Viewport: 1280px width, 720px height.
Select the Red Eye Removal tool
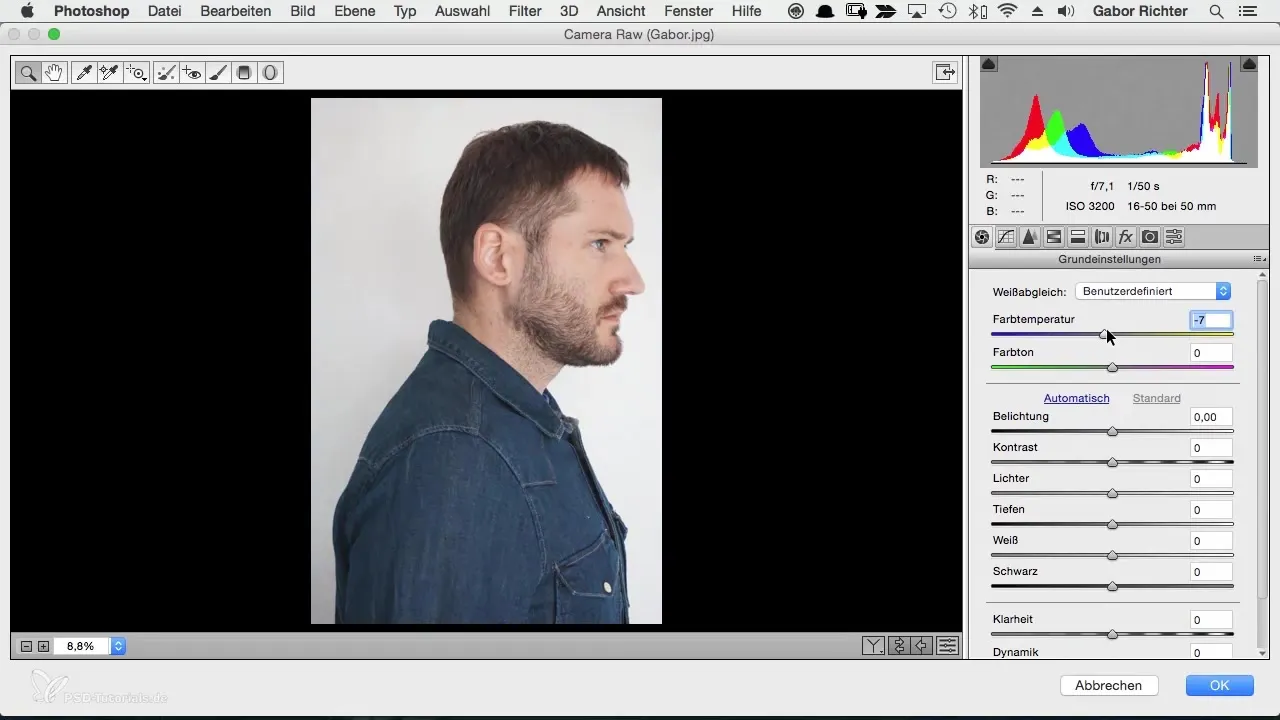click(x=192, y=72)
